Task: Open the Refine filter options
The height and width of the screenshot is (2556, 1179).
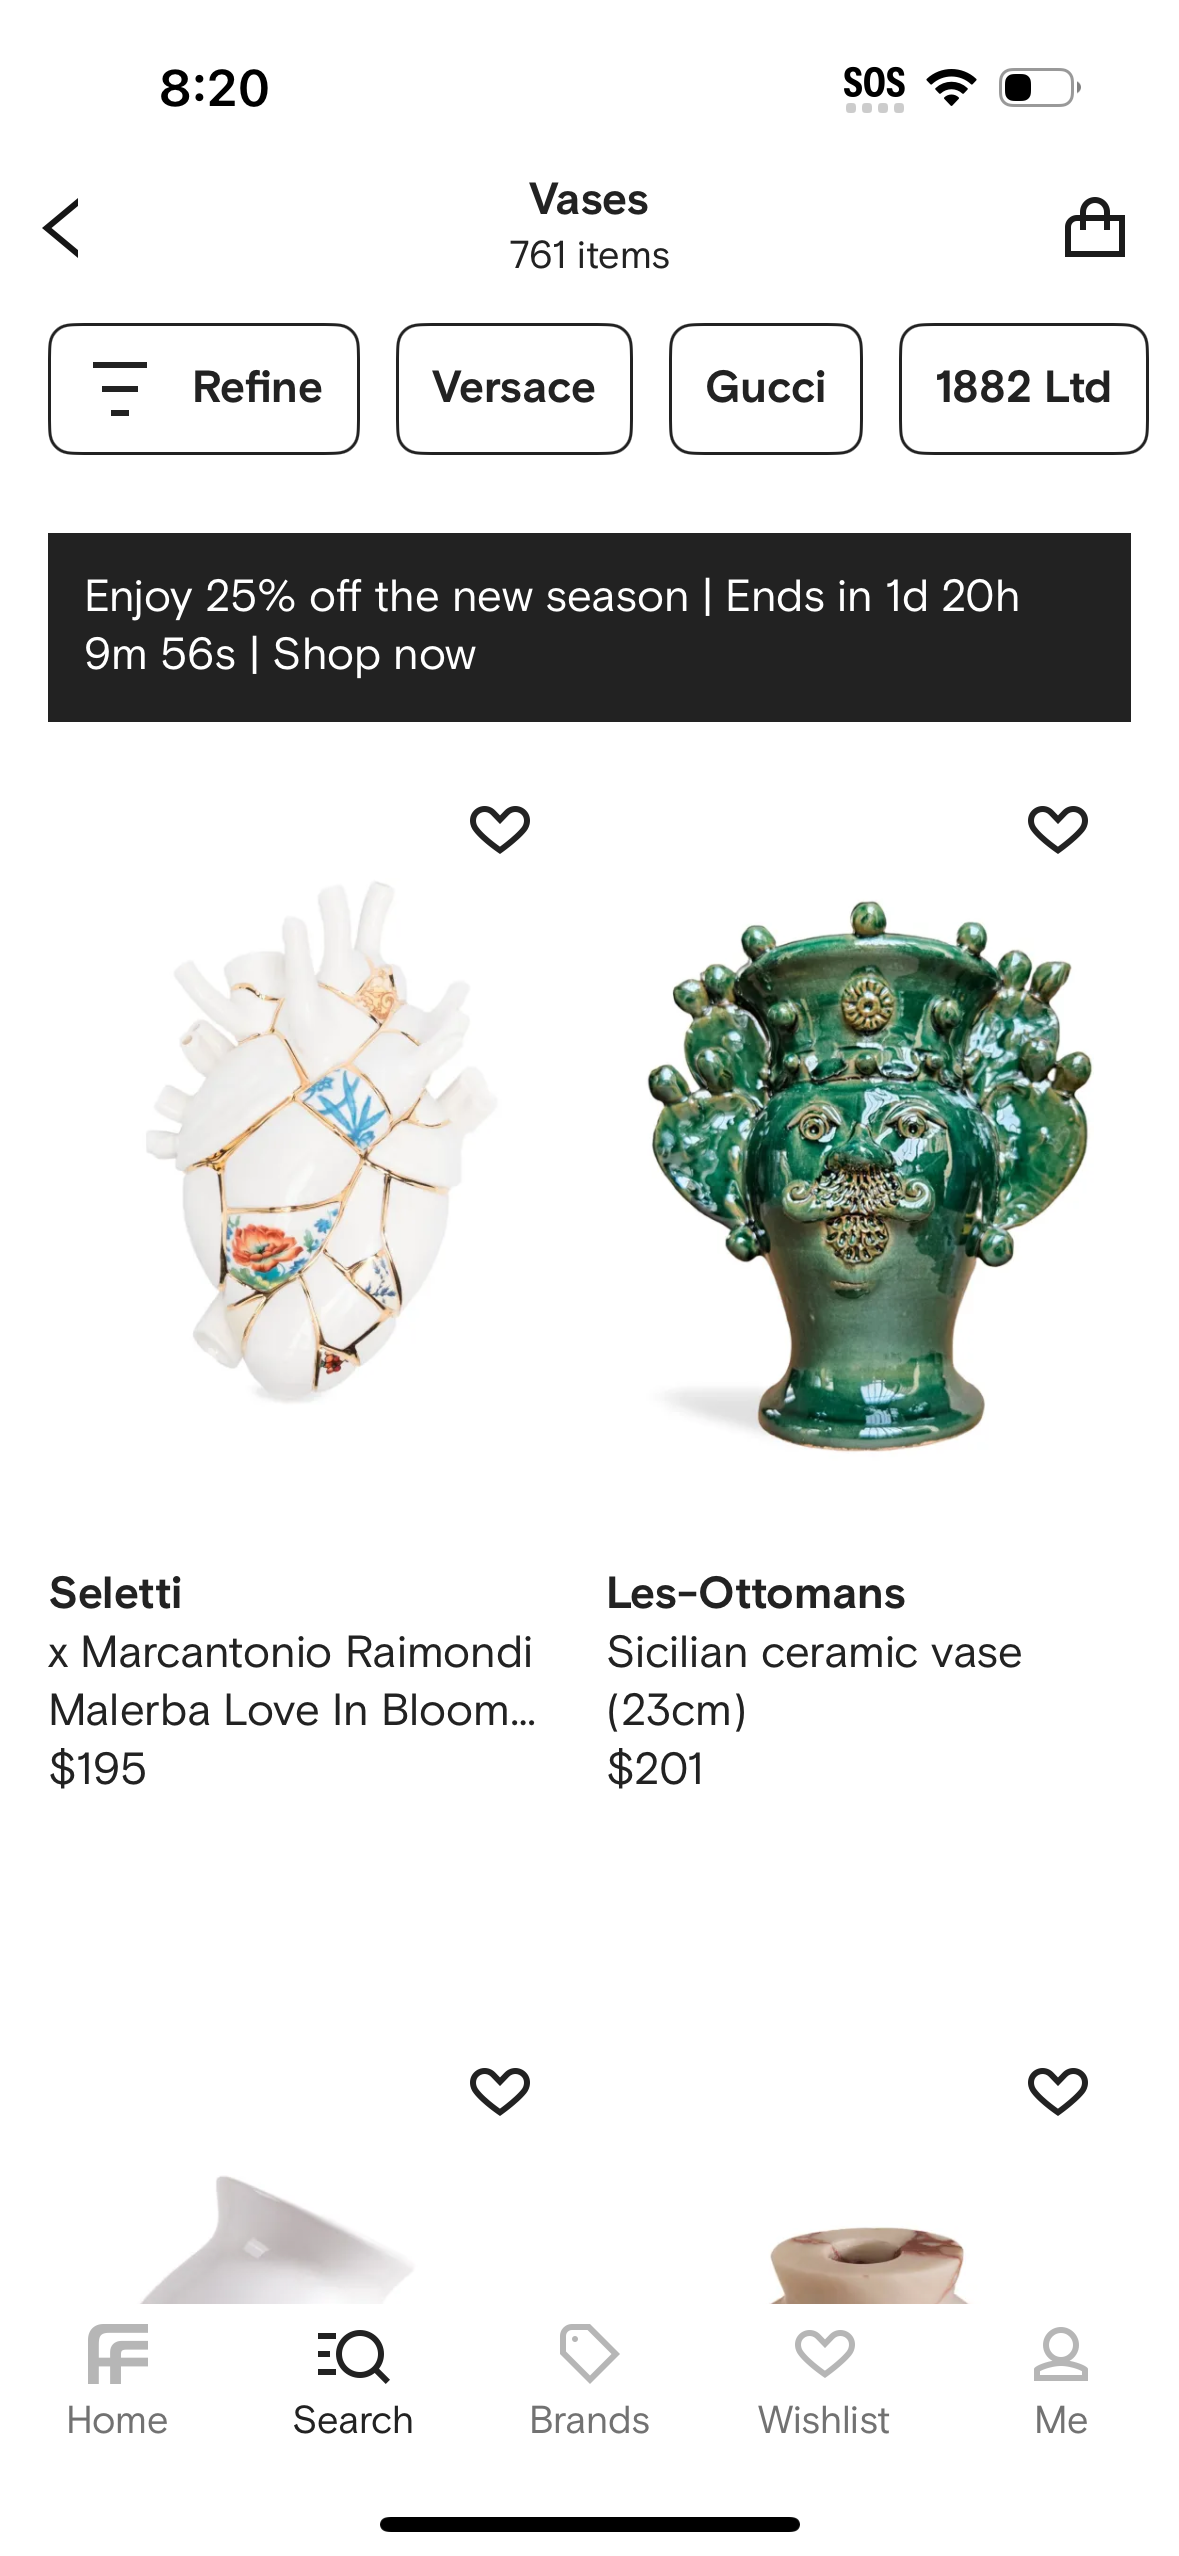Action: (x=204, y=388)
